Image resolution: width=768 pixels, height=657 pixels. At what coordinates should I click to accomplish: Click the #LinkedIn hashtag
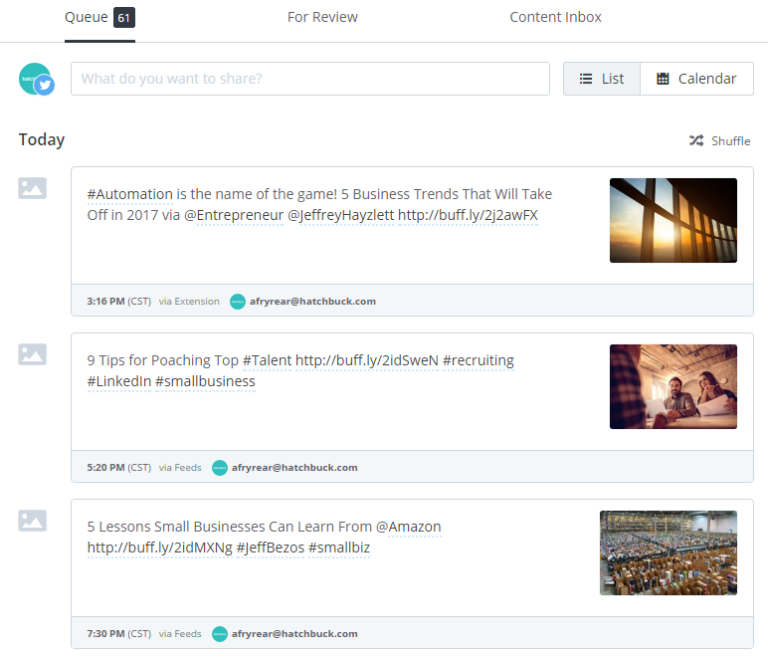pos(119,382)
